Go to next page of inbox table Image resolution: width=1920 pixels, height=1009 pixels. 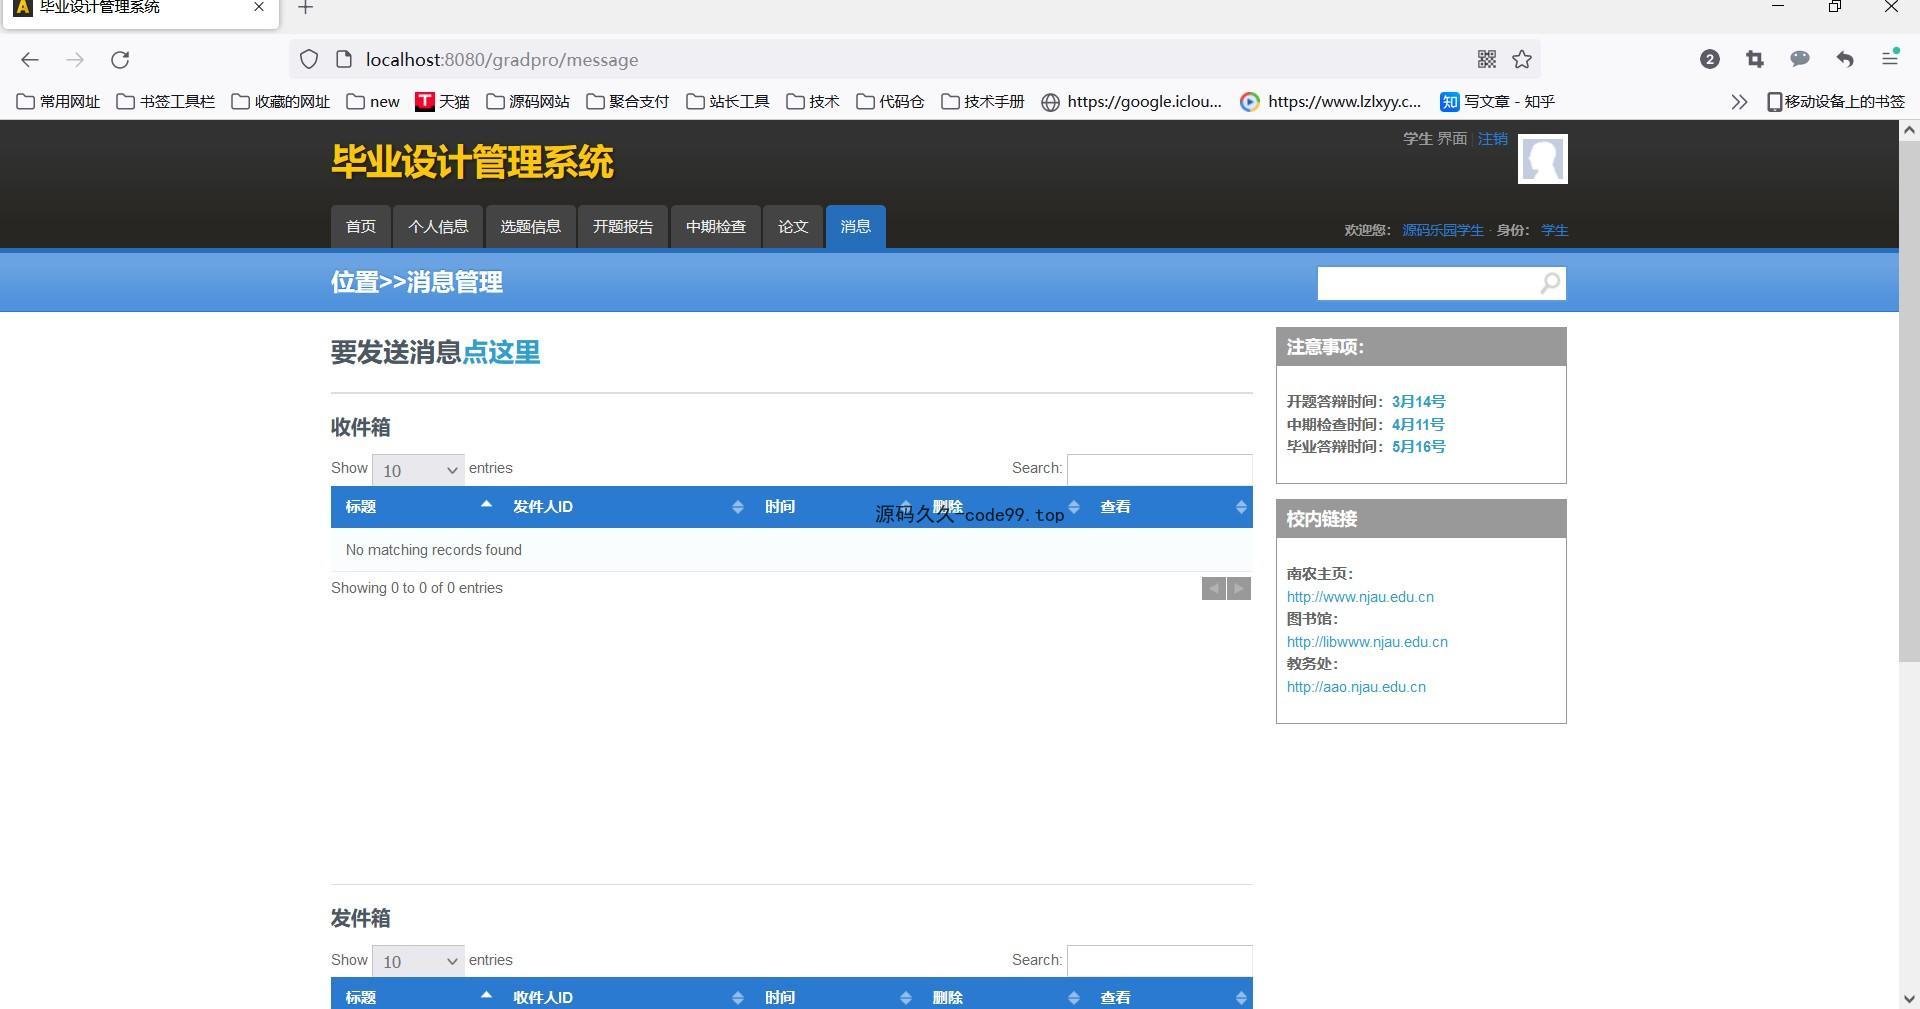coord(1239,589)
